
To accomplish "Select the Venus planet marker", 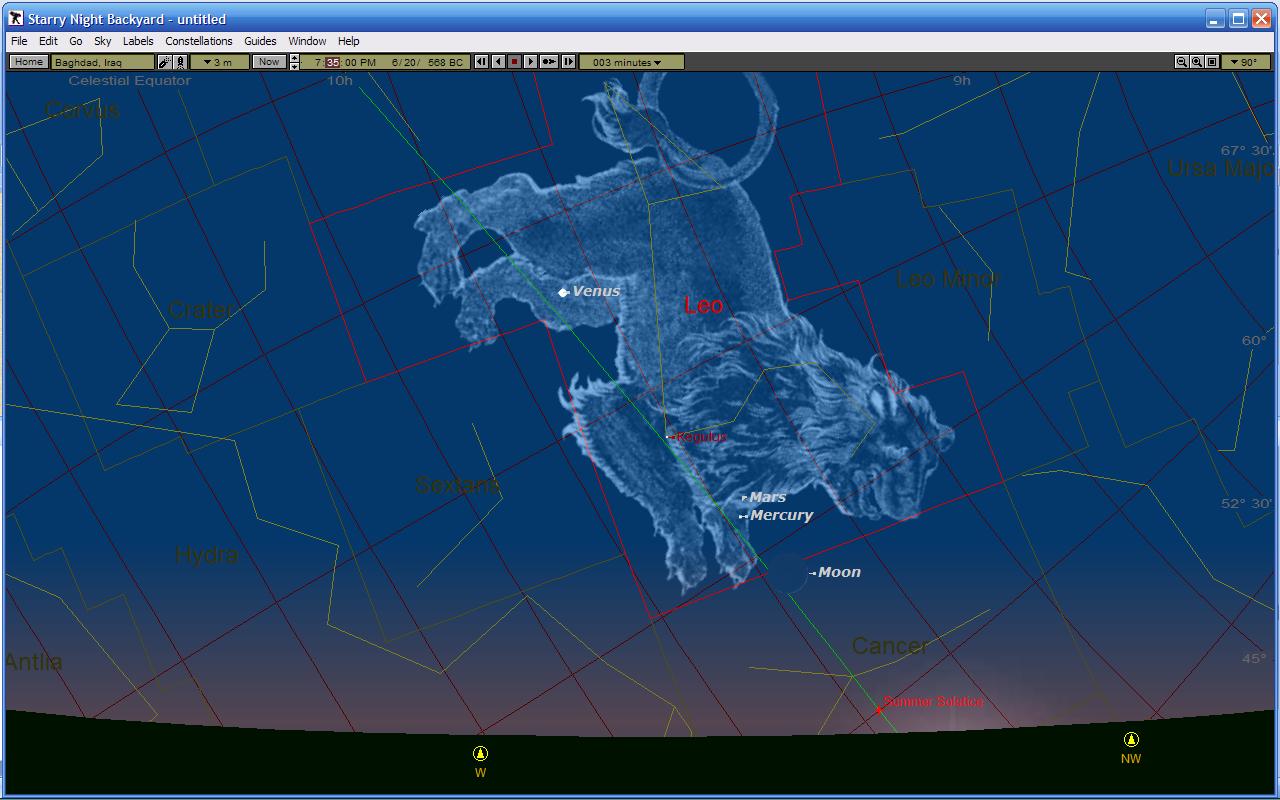I will click(x=563, y=292).
